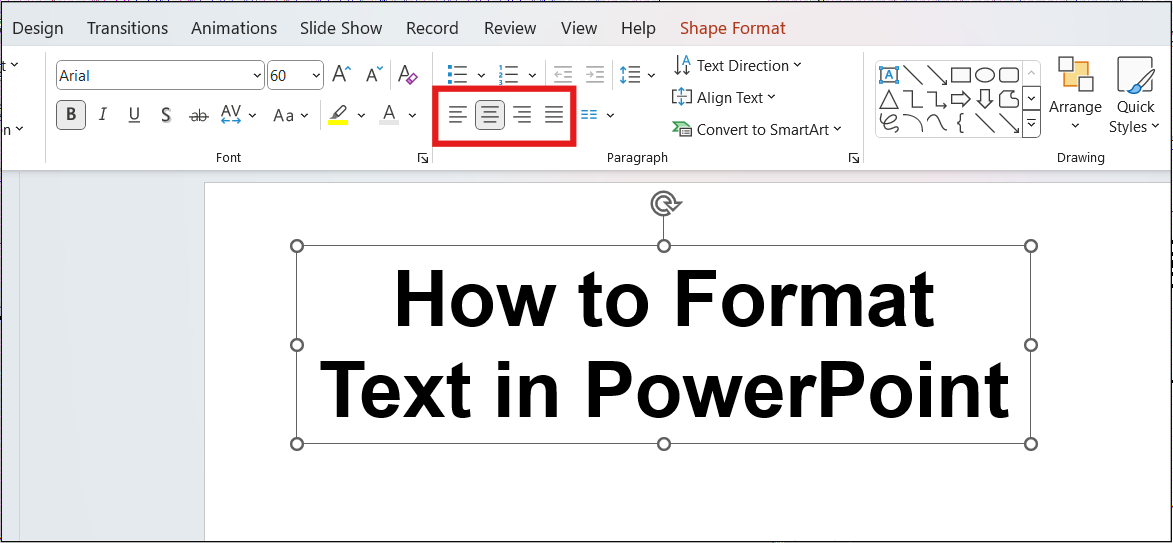Apply yellow text highlight color
The width and height of the screenshot is (1173, 543).
click(338, 114)
